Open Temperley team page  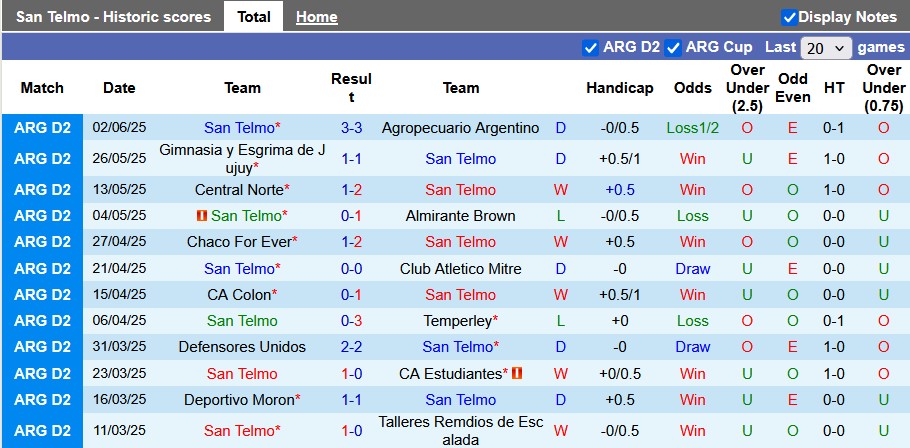(457, 321)
